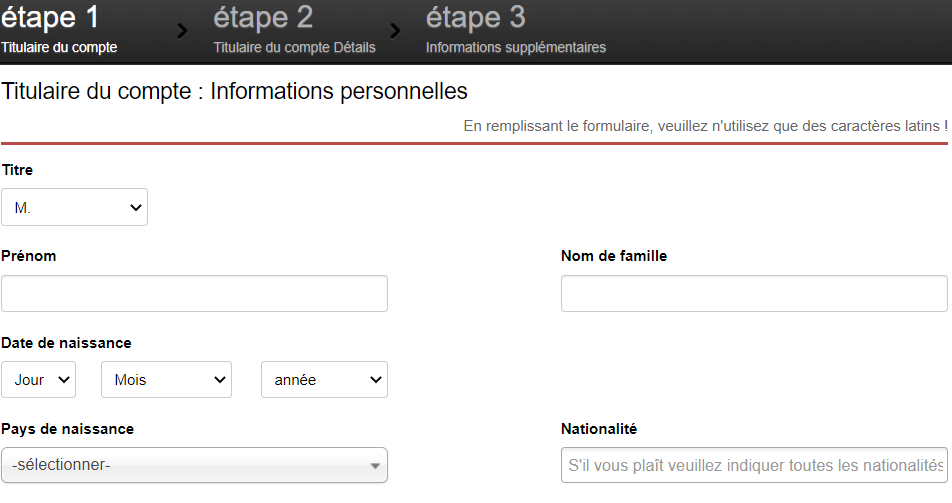Expand the Jour day dropdown
The image size is (952, 503).
tap(39, 380)
